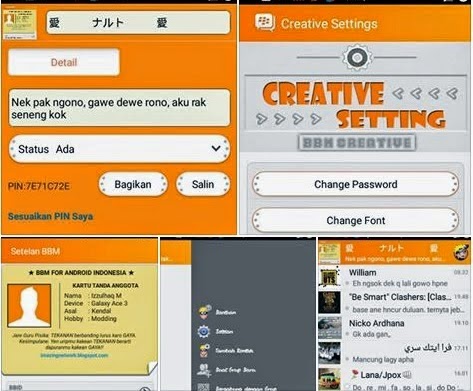Tap the gear icon above the Creative Setting banner
The image size is (473, 391).
(357, 57)
